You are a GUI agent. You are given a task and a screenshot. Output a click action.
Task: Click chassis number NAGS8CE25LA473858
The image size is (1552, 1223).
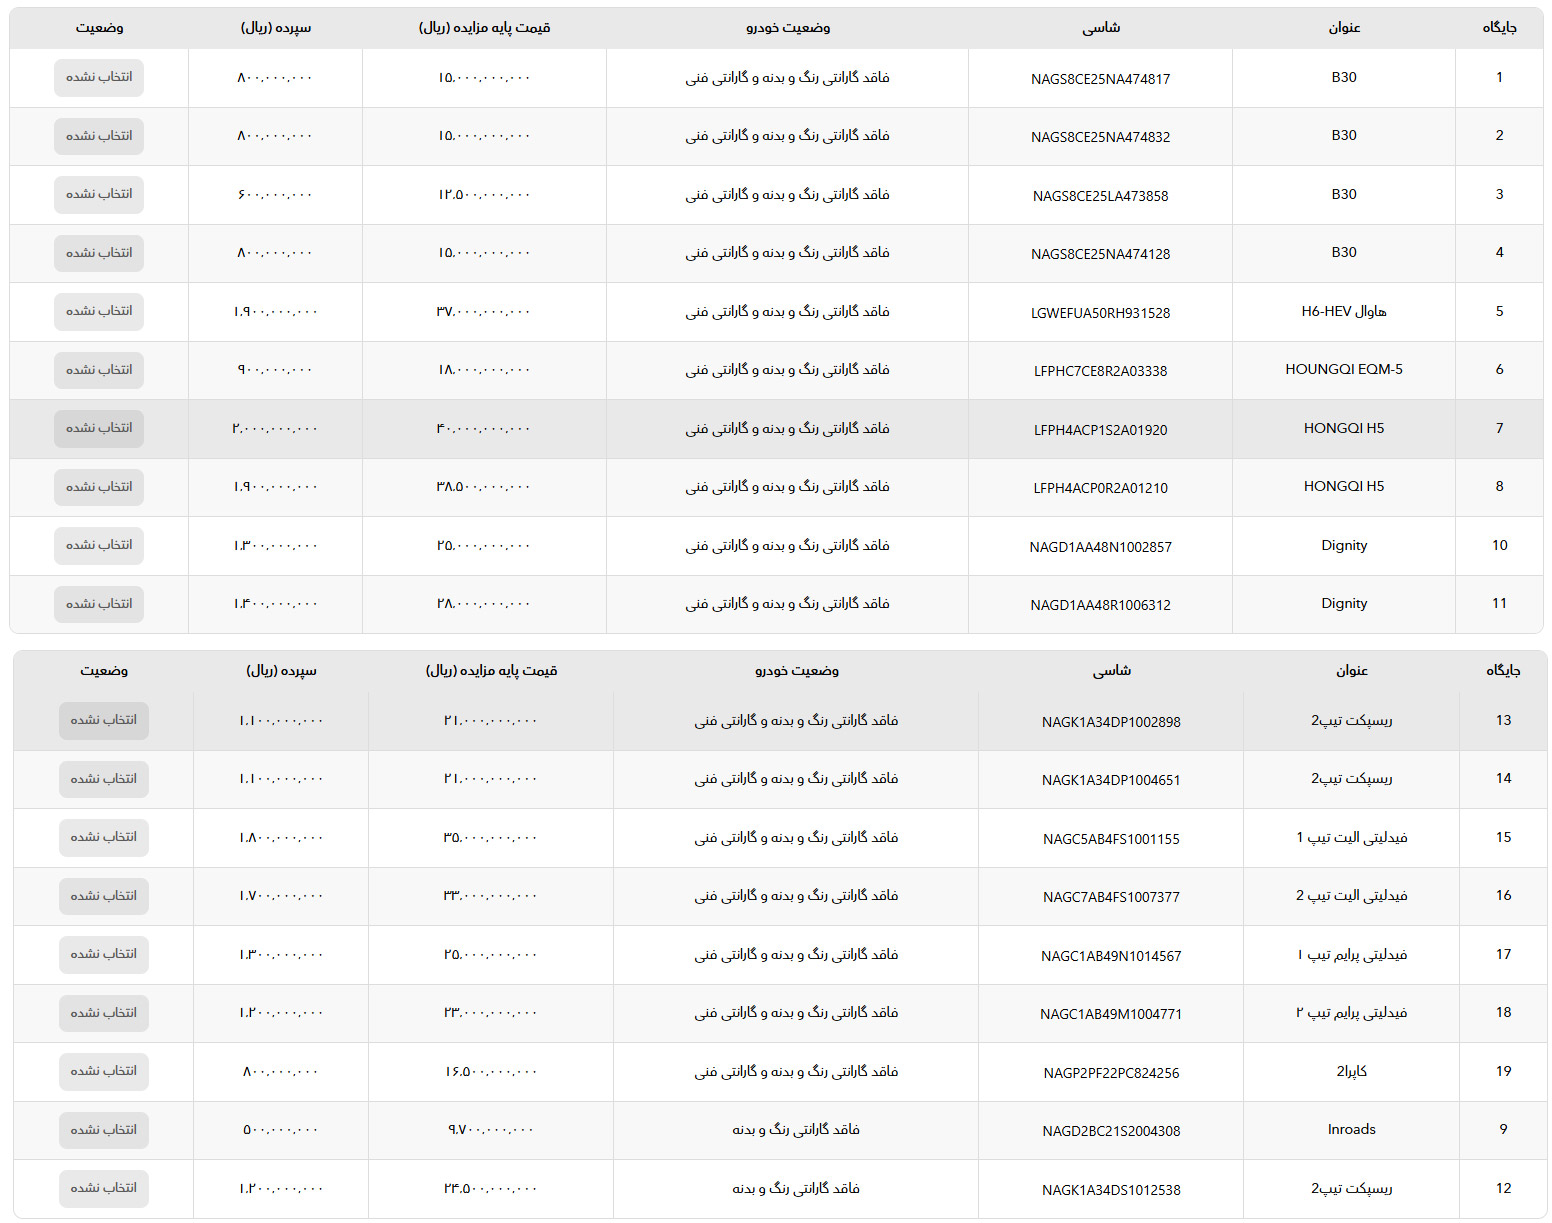[x=1100, y=196]
